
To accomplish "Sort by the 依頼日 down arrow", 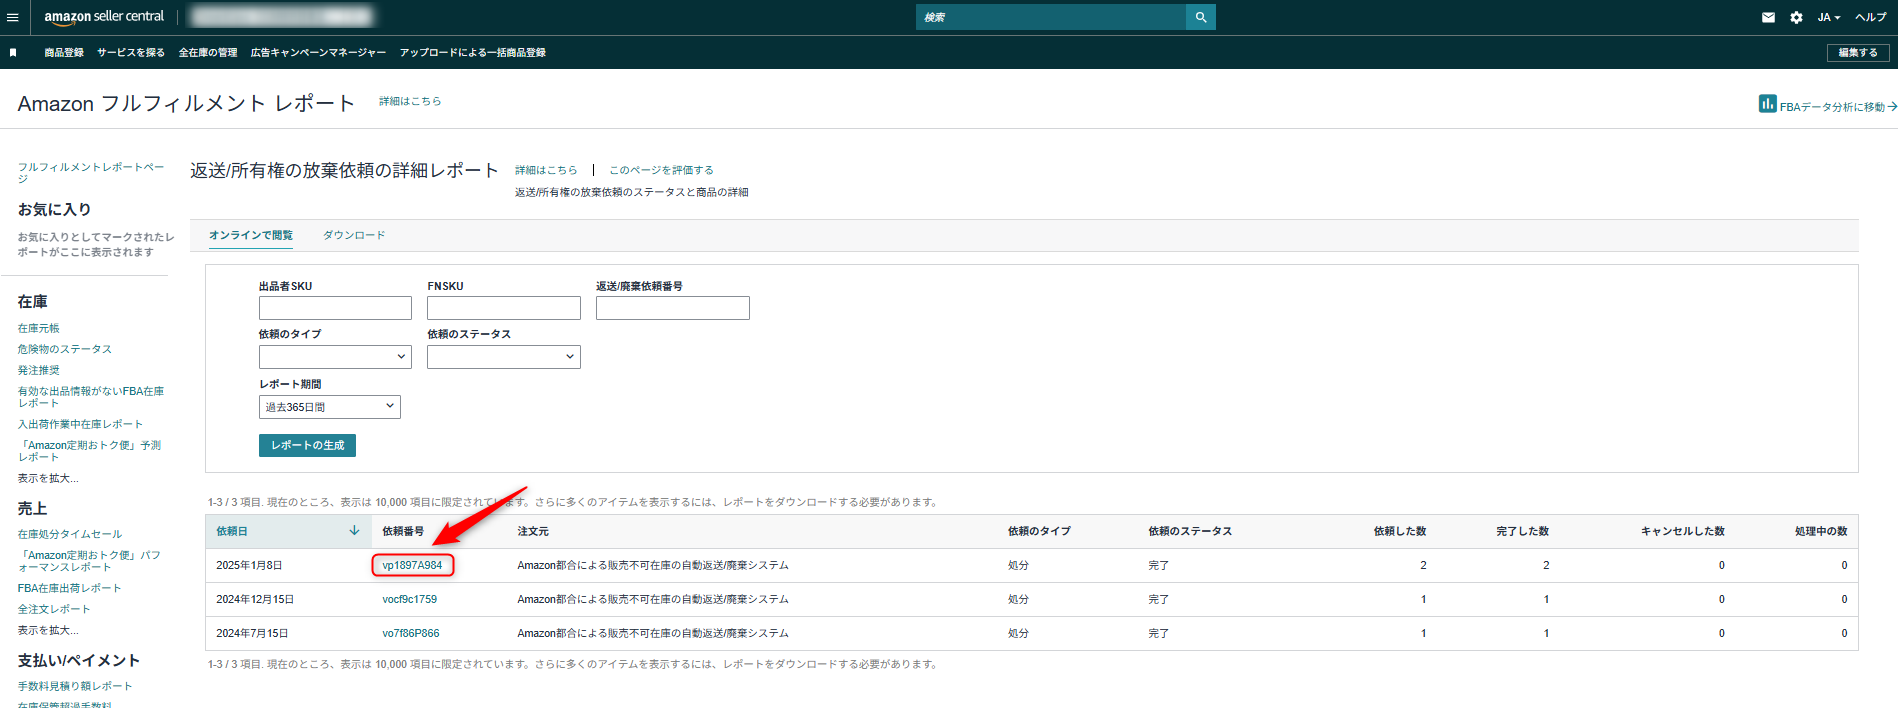I will pos(354,531).
